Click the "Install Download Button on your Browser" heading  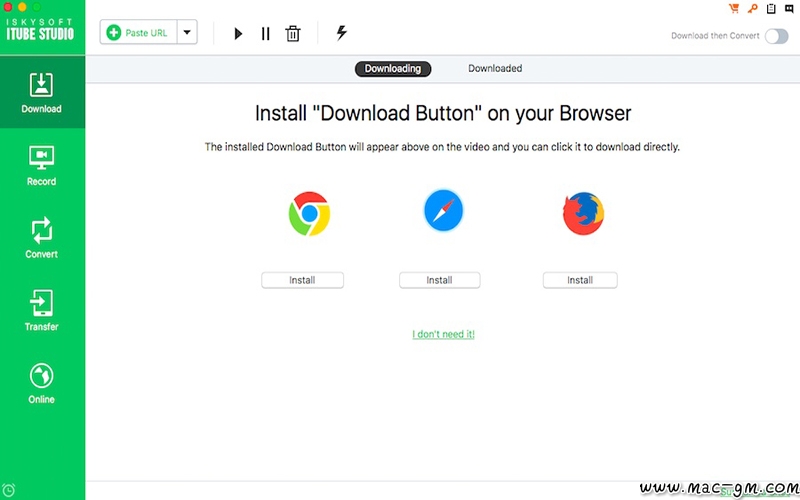pos(443,113)
